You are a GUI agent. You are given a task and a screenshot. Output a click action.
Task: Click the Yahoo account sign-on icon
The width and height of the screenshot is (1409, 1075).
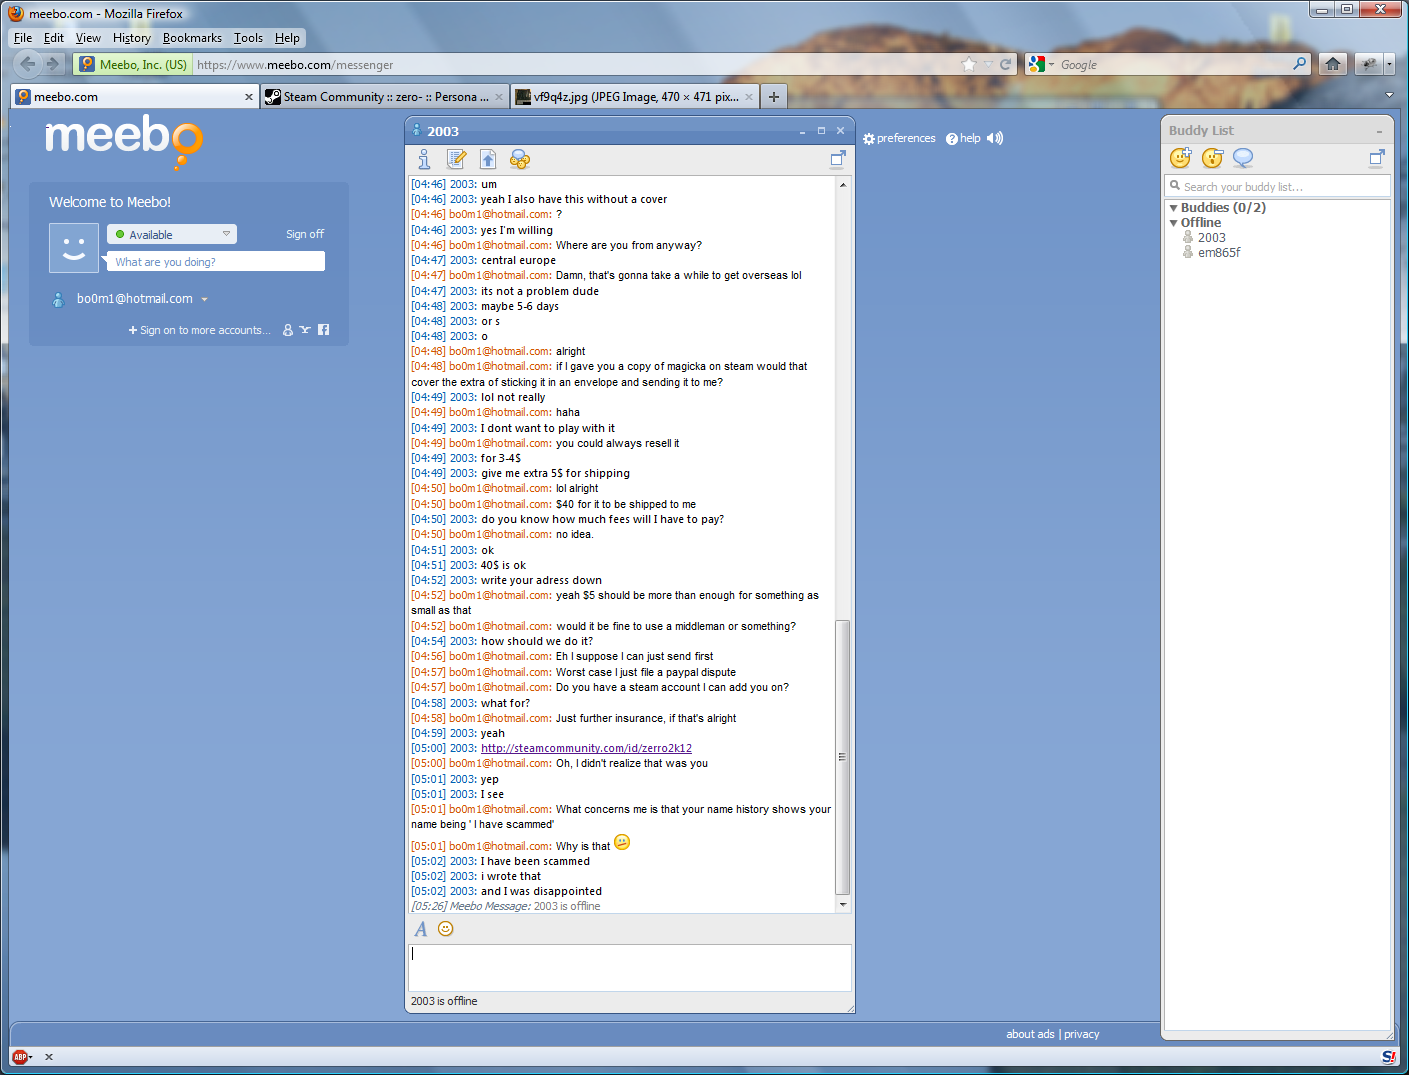[x=305, y=330]
